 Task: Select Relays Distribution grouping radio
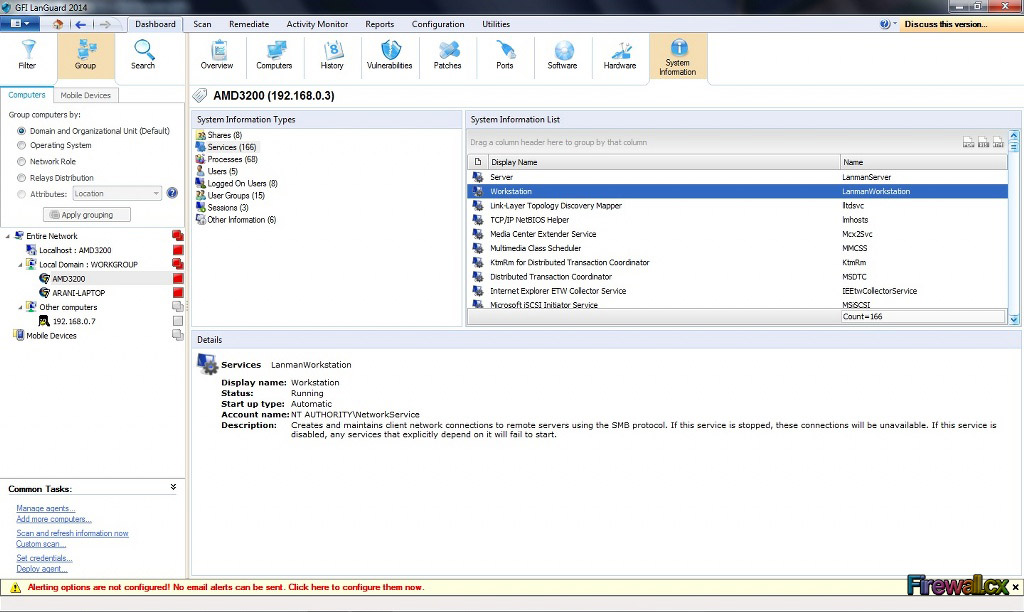(22, 178)
